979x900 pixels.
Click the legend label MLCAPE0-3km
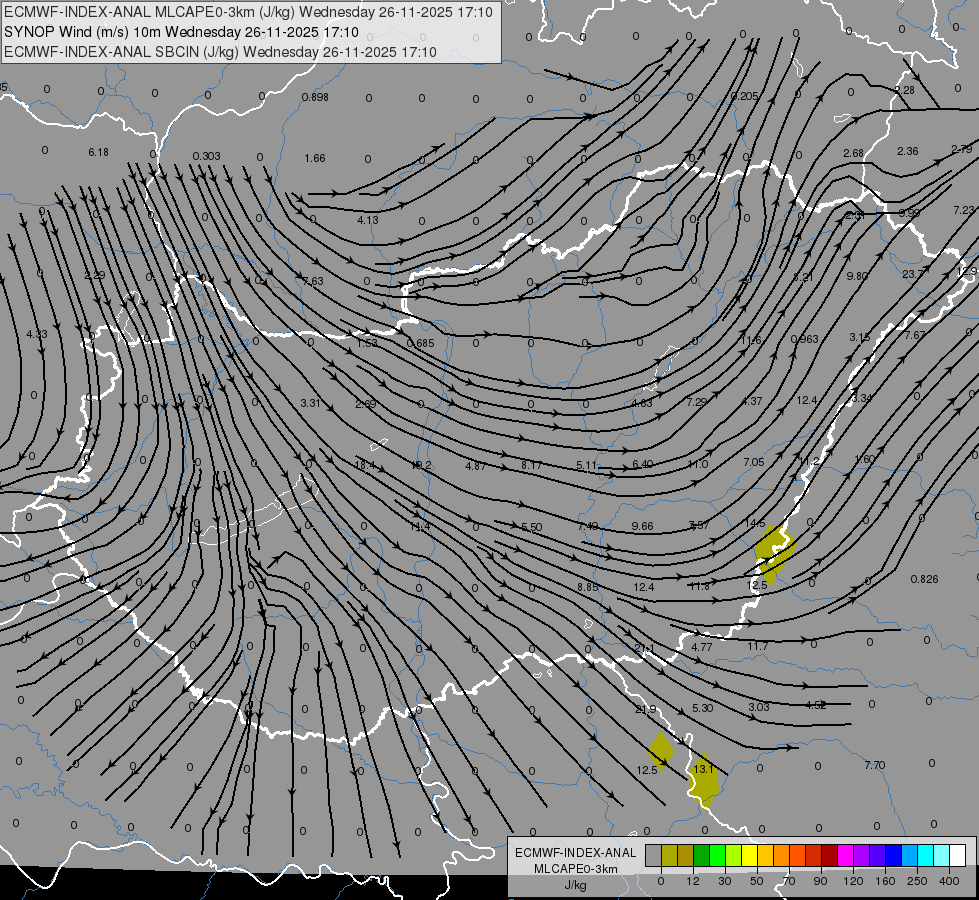tap(576, 869)
